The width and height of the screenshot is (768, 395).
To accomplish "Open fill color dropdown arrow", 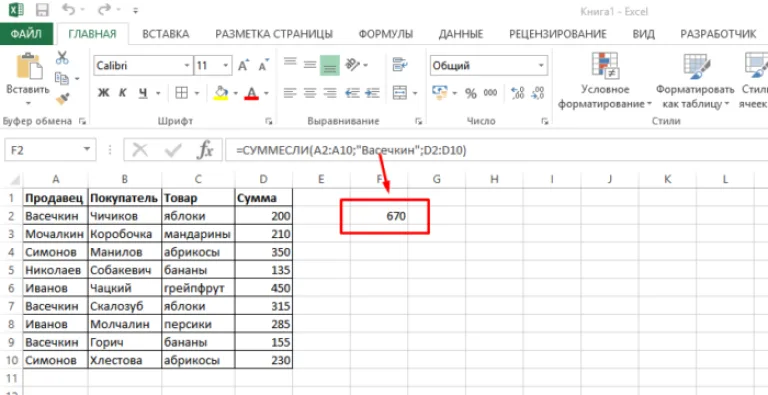I will coord(236,93).
